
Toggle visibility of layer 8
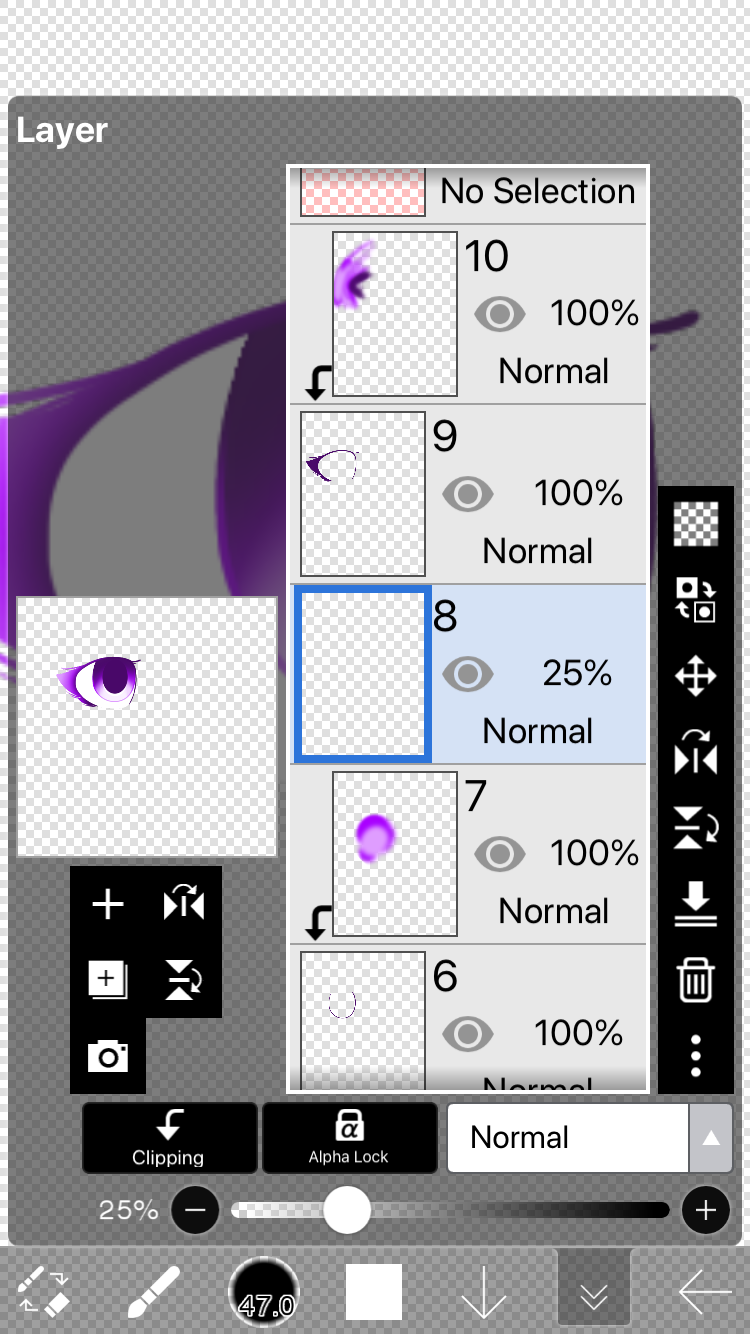click(x=468, y=674)
